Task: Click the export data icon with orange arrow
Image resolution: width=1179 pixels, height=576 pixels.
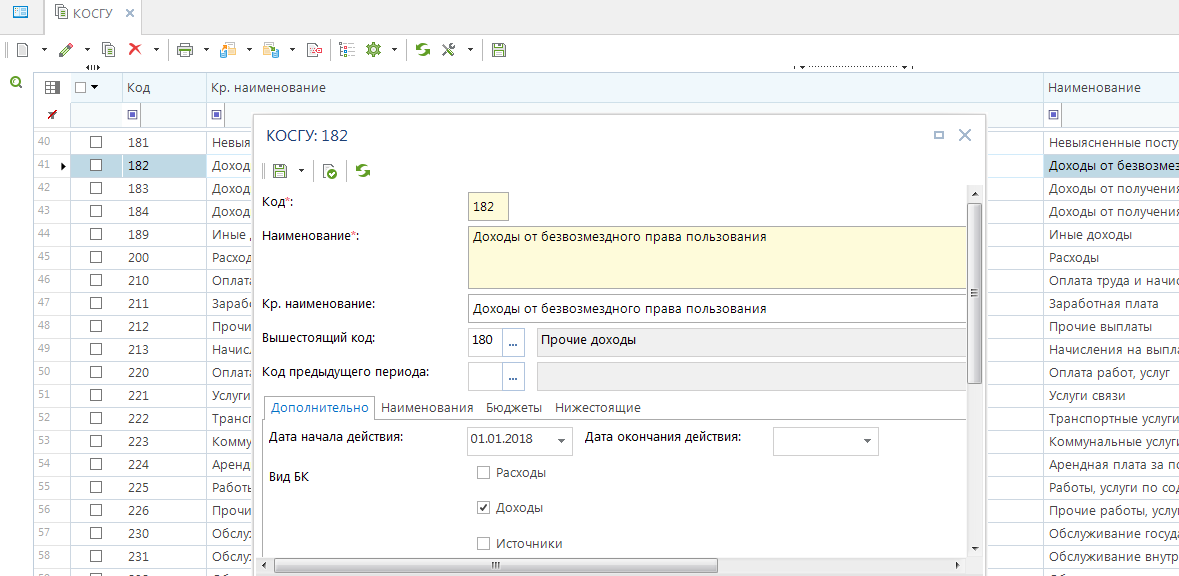Action: [x=227, y=50]
